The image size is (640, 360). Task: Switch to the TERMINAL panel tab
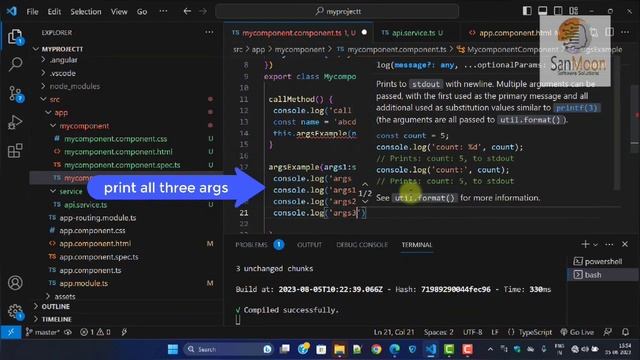pyautogui.click(x=416, y=244)
